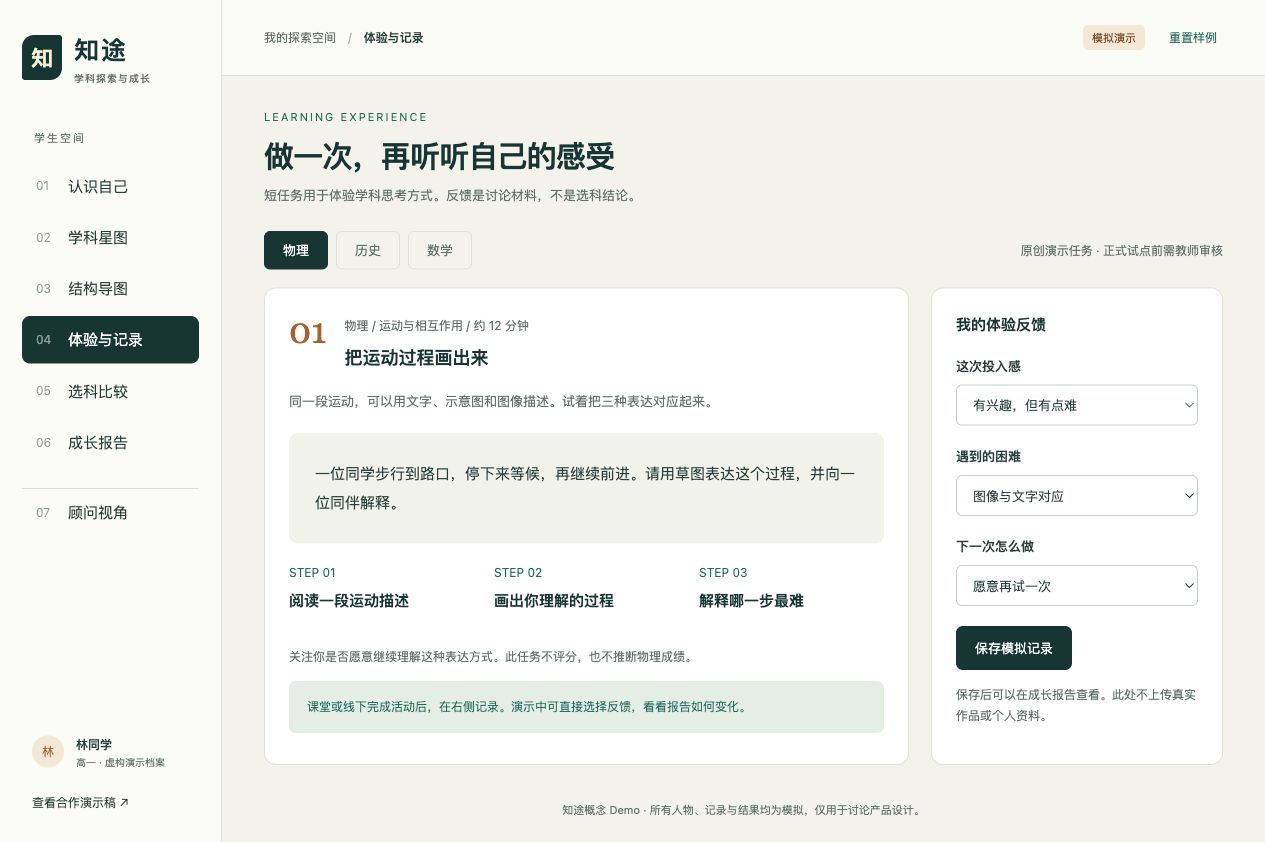Go to 认识自己 in sidebar
Screen dimensions: 1265x842
pyautogui.click(x=110, y=186)
